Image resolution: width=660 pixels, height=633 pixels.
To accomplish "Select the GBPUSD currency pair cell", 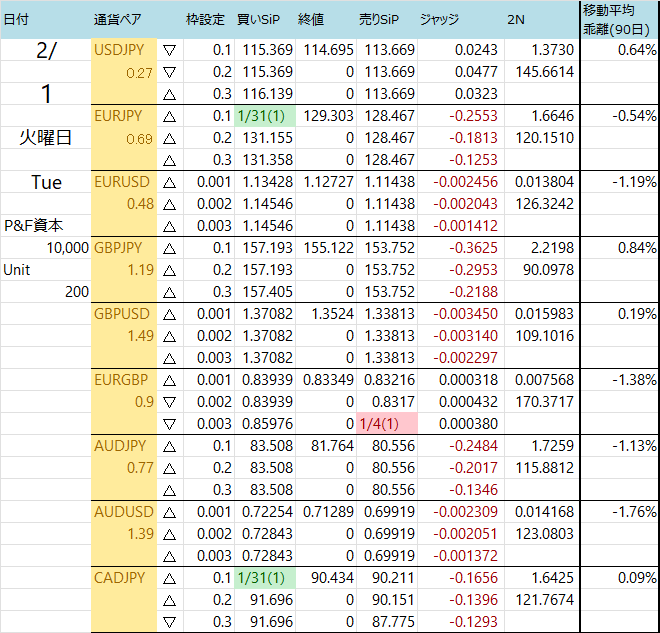I will pyautogui.click(x=122, y=314).
